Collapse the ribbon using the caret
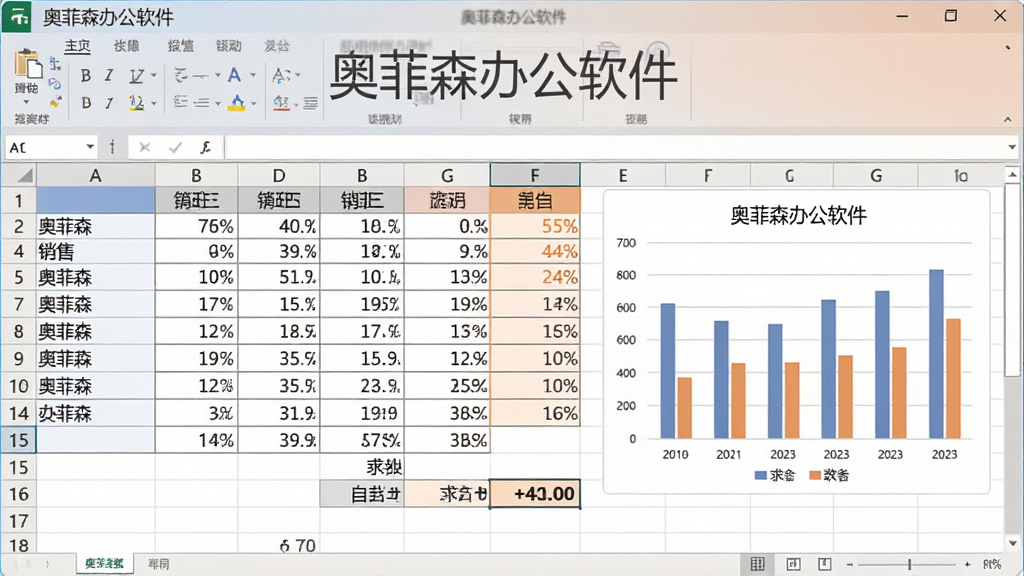This screenshot has height=576, width=1024. pos(1008,120)
